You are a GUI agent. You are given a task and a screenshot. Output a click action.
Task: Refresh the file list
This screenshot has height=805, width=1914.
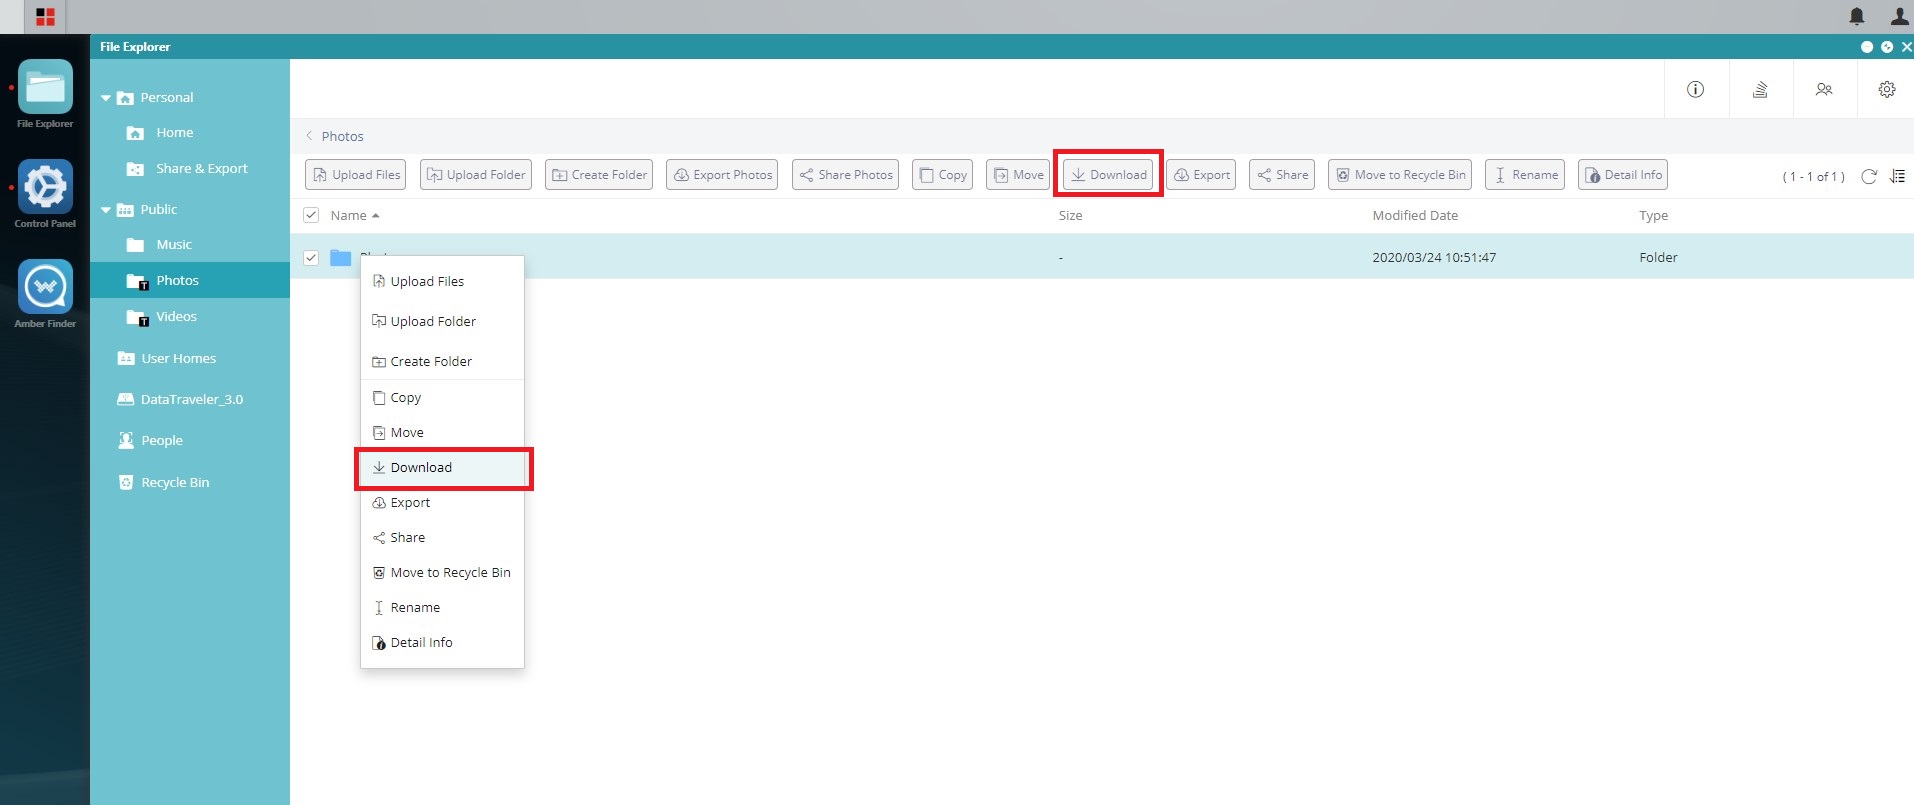[1868, 176]
